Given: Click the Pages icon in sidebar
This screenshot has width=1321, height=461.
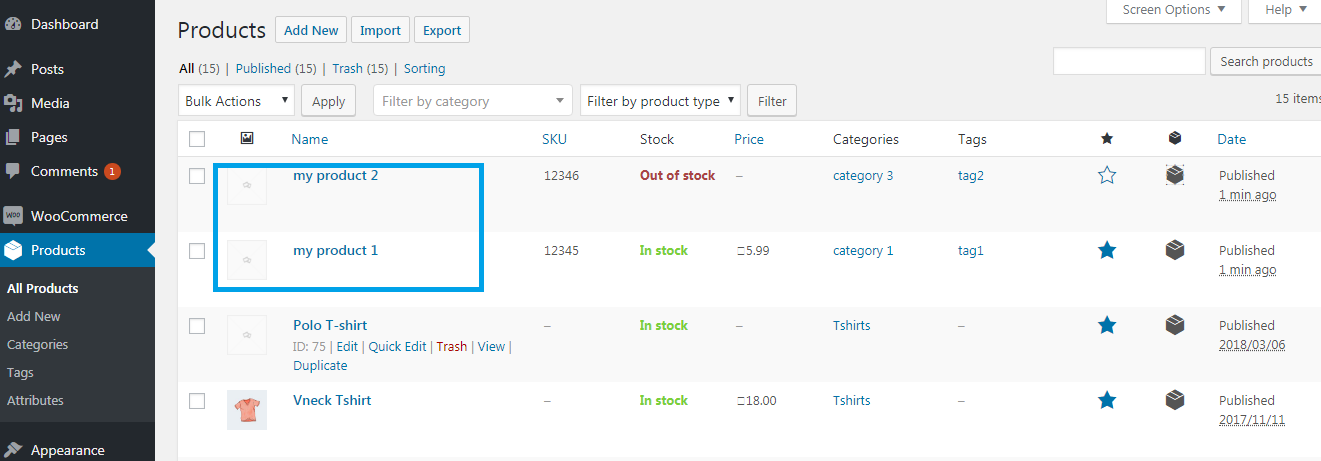Looking at the screenshot, I should tap(13, 137).
